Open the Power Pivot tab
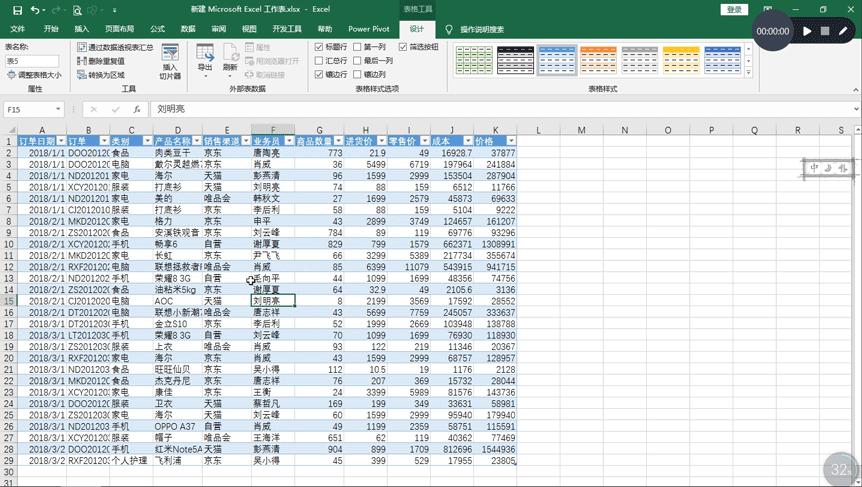This screenshot has width=862, height=487. click(x=368, y=29)
